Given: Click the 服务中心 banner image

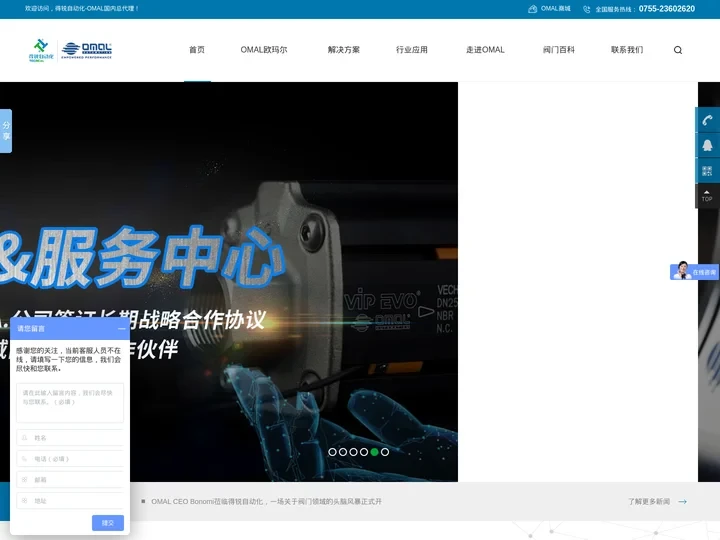Looking at the screenshot, I should [x=229, y=282].
